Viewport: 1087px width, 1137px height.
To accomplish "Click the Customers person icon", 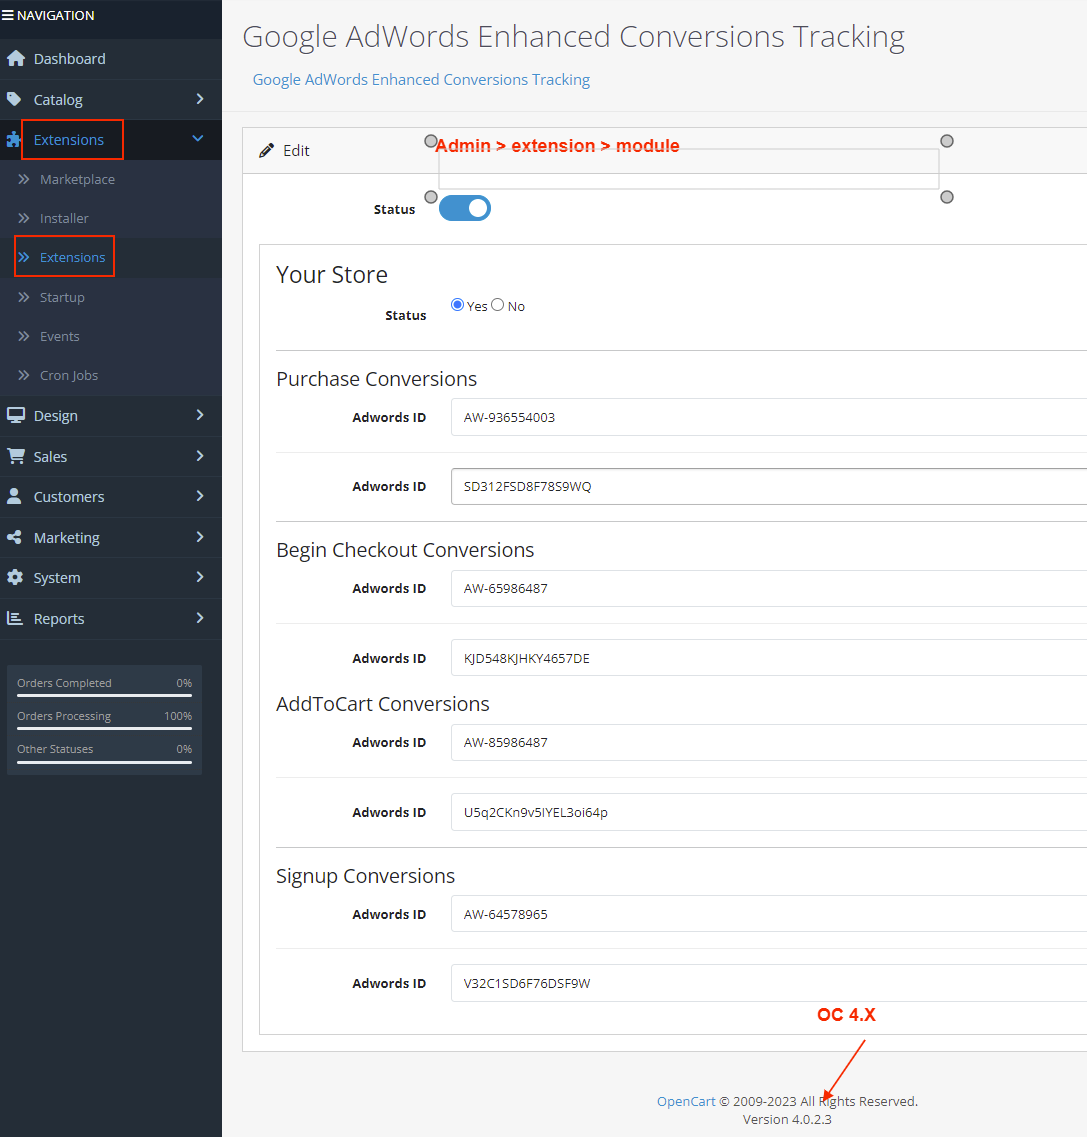I will [x=16, y=496].
